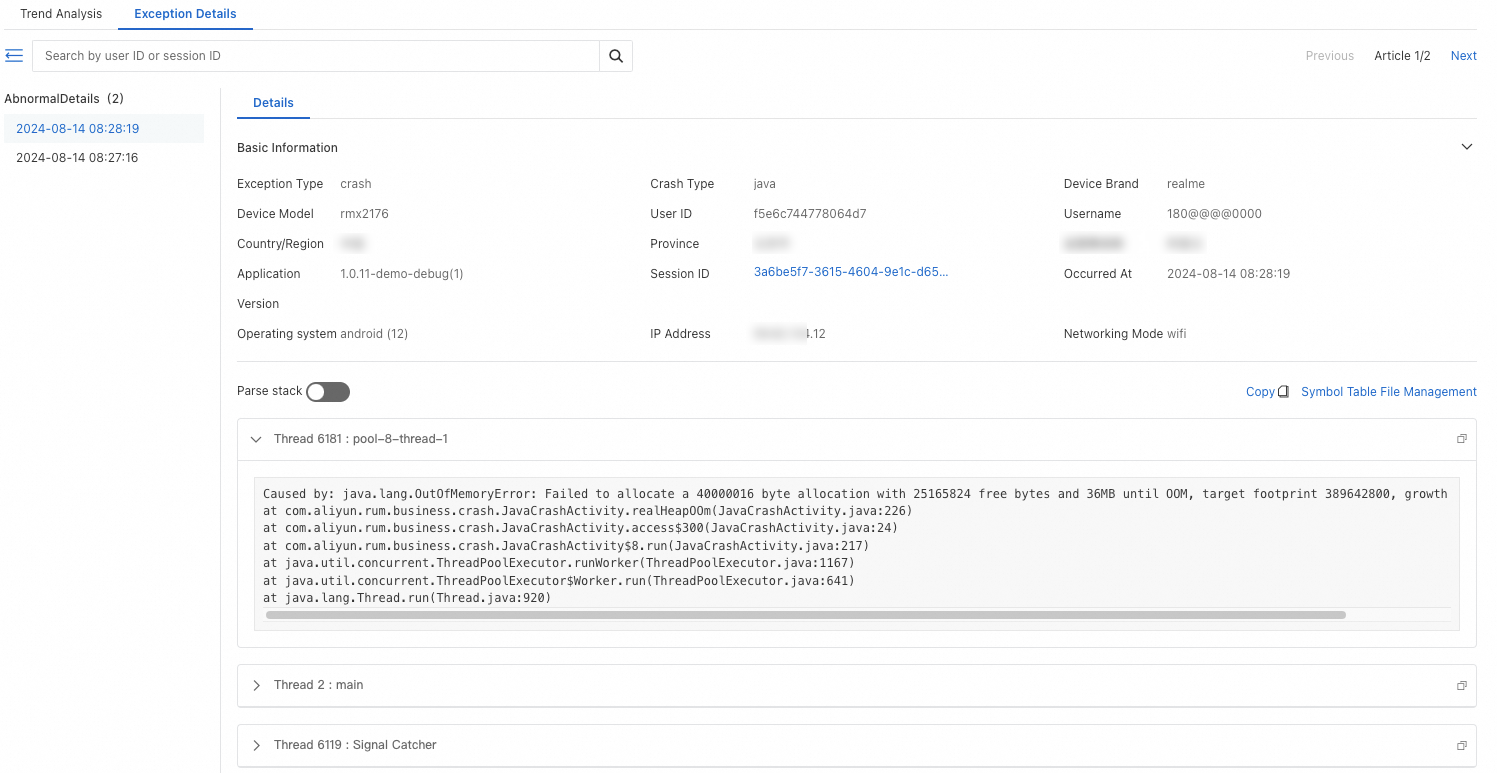
Task: Expand Thread 6119 : Signal Catcher
Action: [256, 745]
